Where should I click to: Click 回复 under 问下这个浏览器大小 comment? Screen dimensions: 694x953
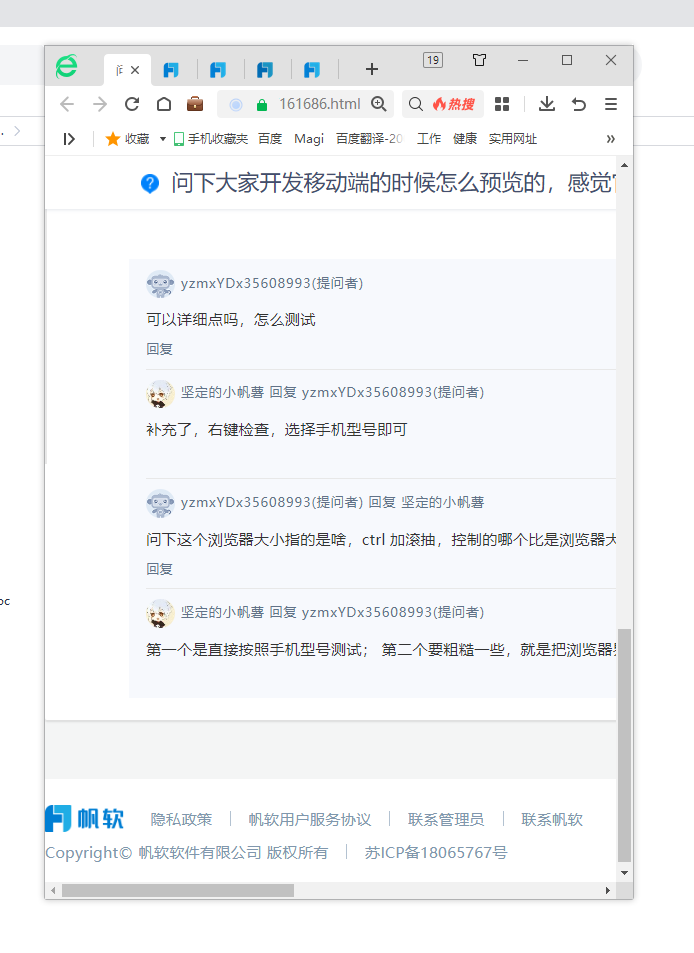pos(159,569)
